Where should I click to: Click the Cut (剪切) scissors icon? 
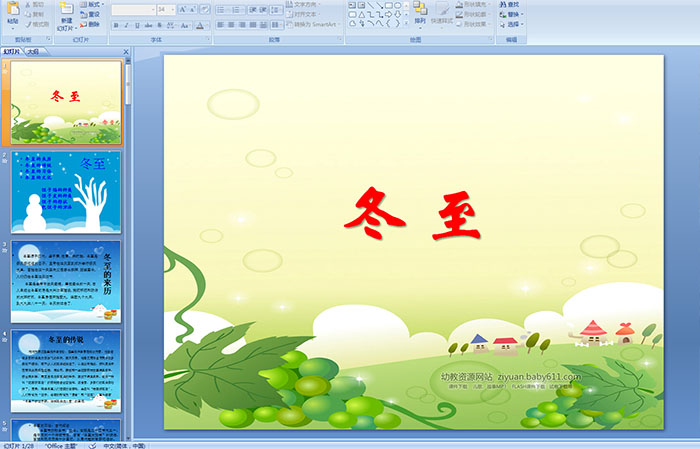point(28,4)
